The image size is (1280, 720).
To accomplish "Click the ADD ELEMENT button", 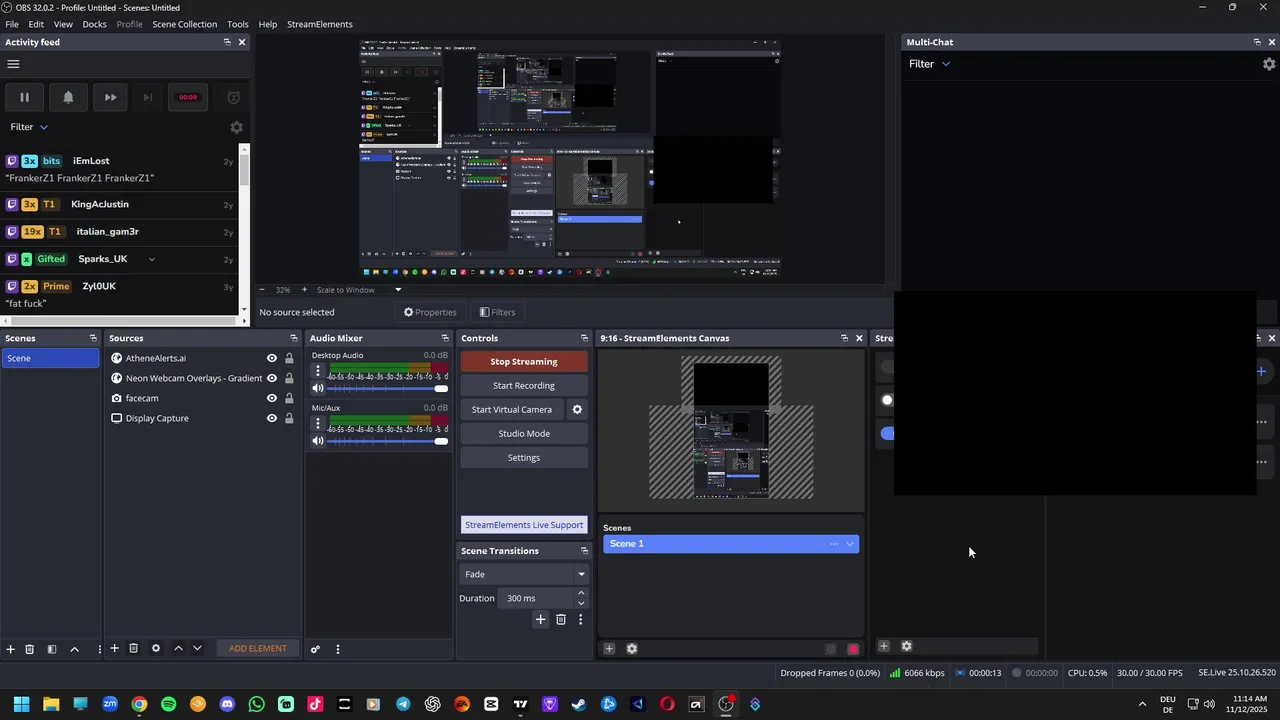I will (x=258, y=648).
